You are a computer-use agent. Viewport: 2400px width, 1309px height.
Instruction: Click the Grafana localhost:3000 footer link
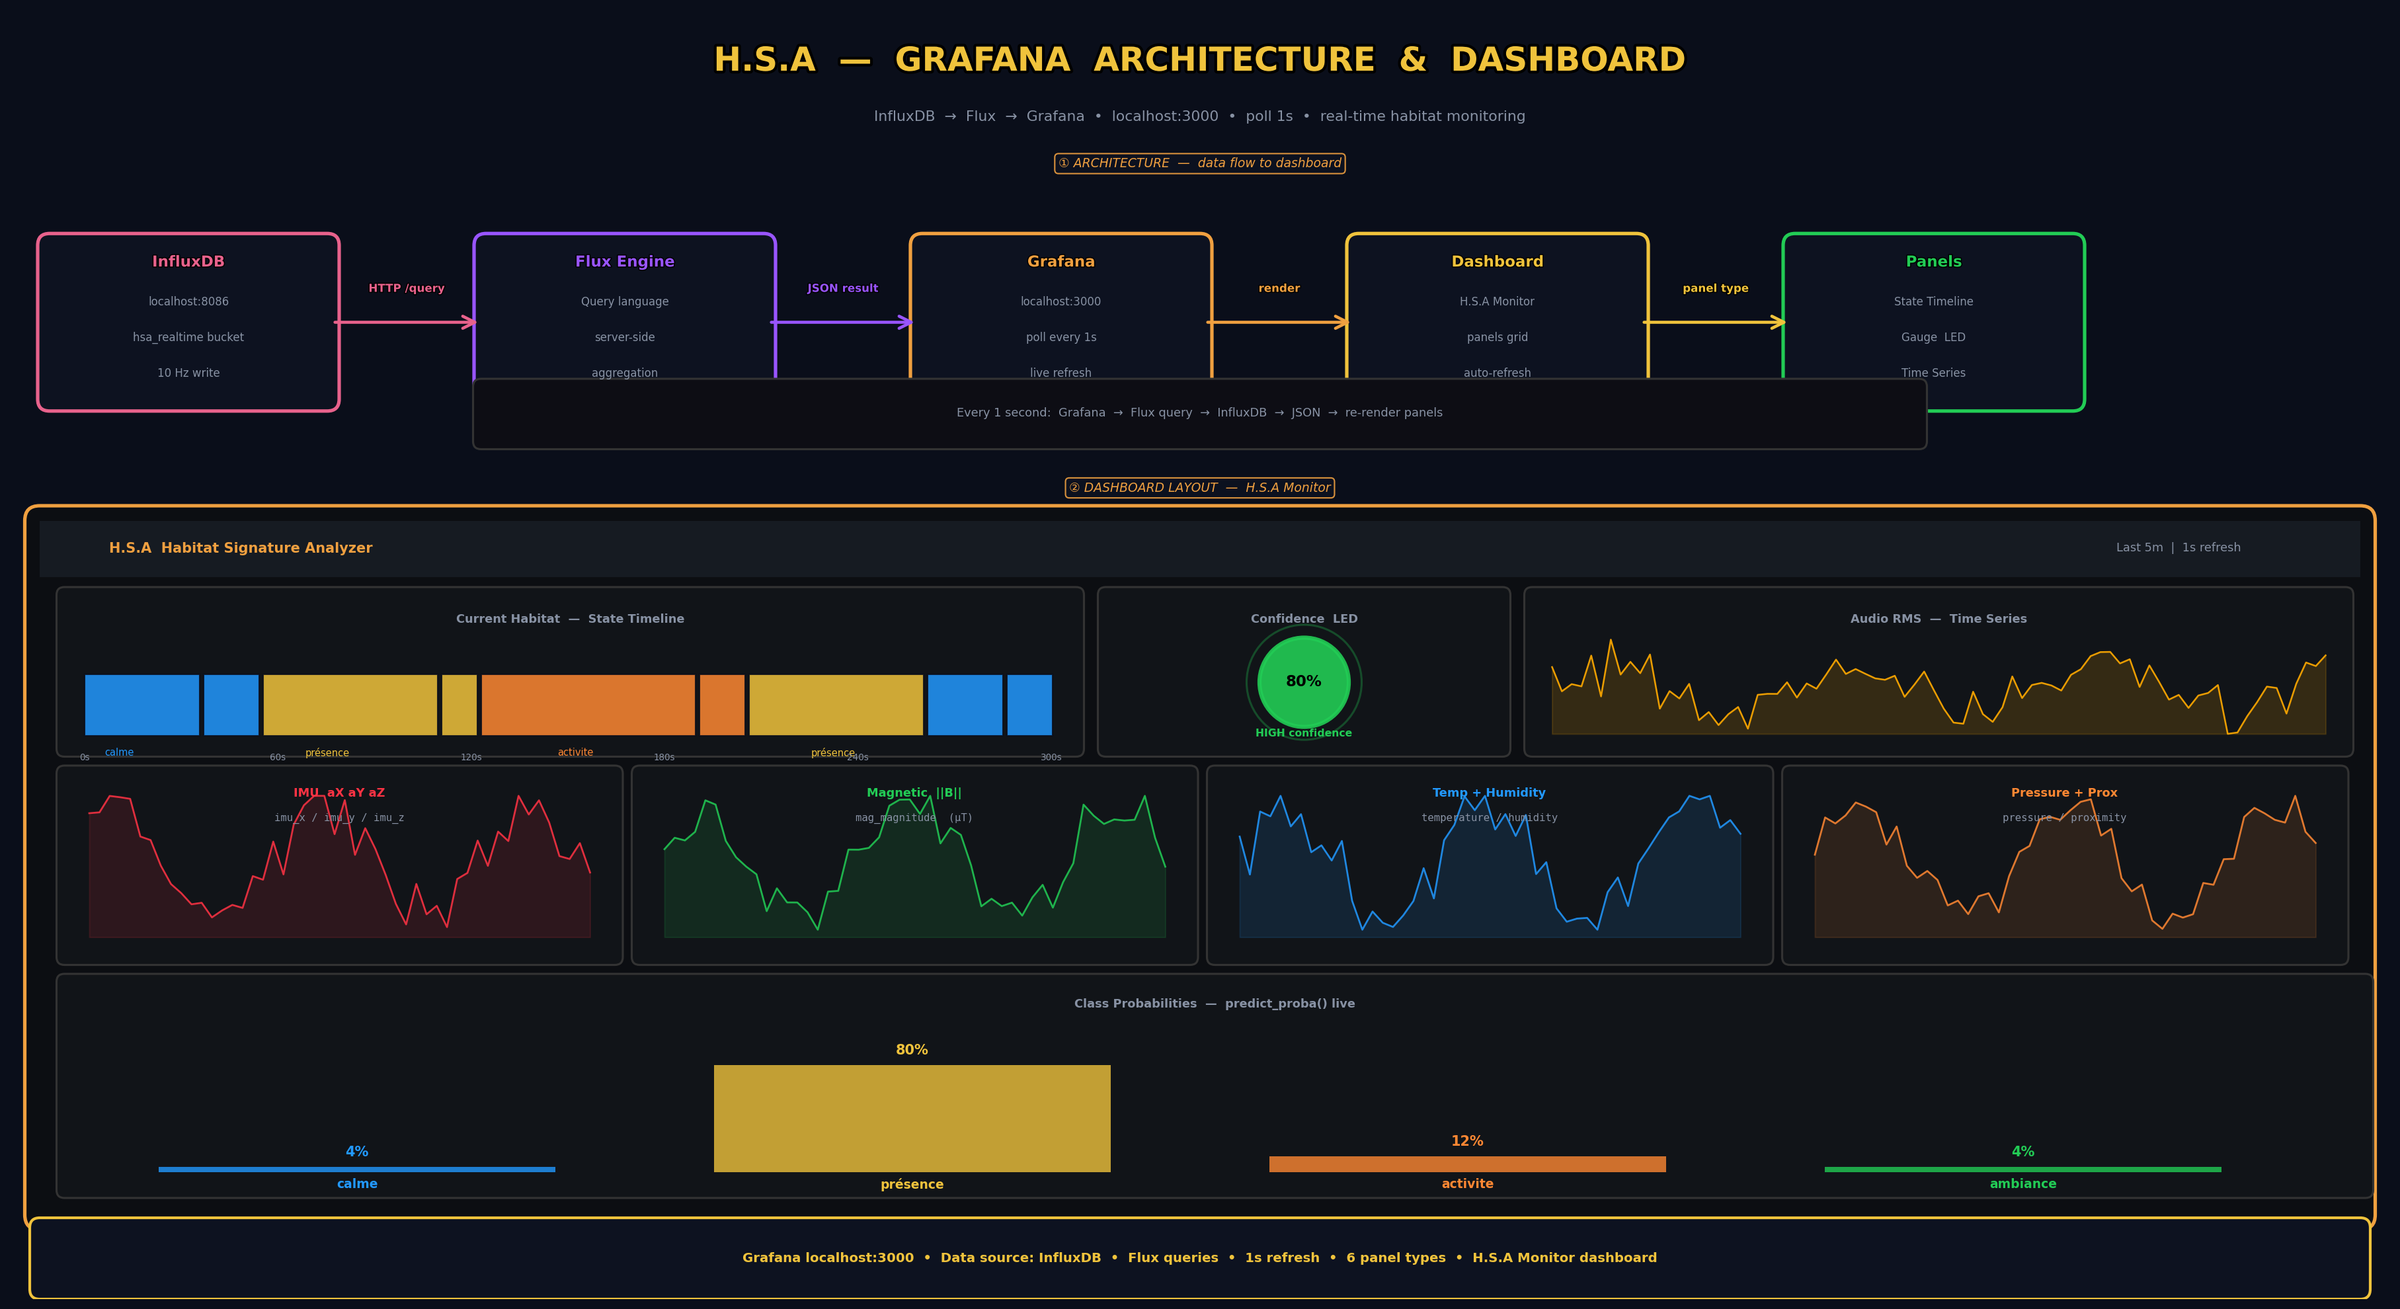[x=828, y=1257]
